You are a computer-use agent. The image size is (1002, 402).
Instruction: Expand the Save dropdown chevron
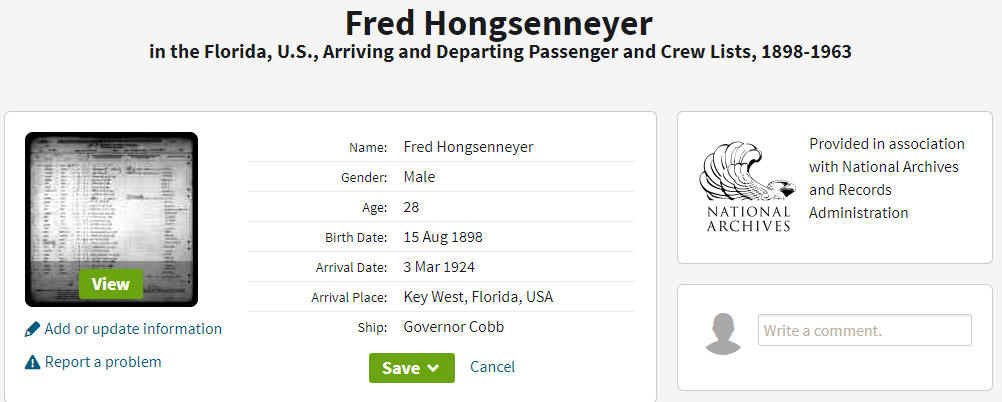tap(433, 368)
